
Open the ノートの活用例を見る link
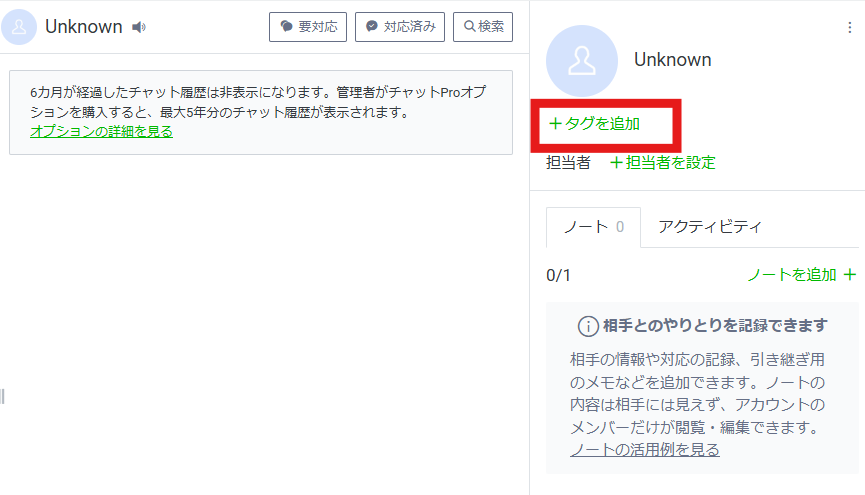pos(644,450)
